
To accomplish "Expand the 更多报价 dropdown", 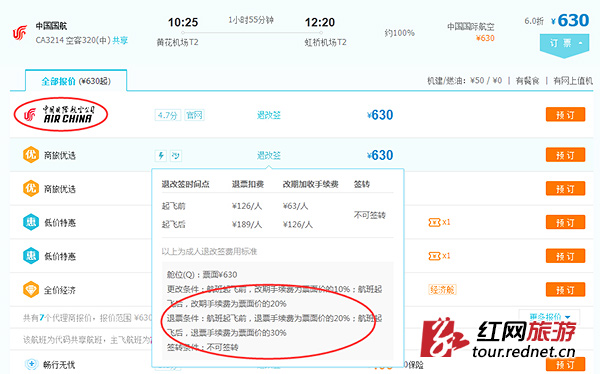I will tap(549, 317).
